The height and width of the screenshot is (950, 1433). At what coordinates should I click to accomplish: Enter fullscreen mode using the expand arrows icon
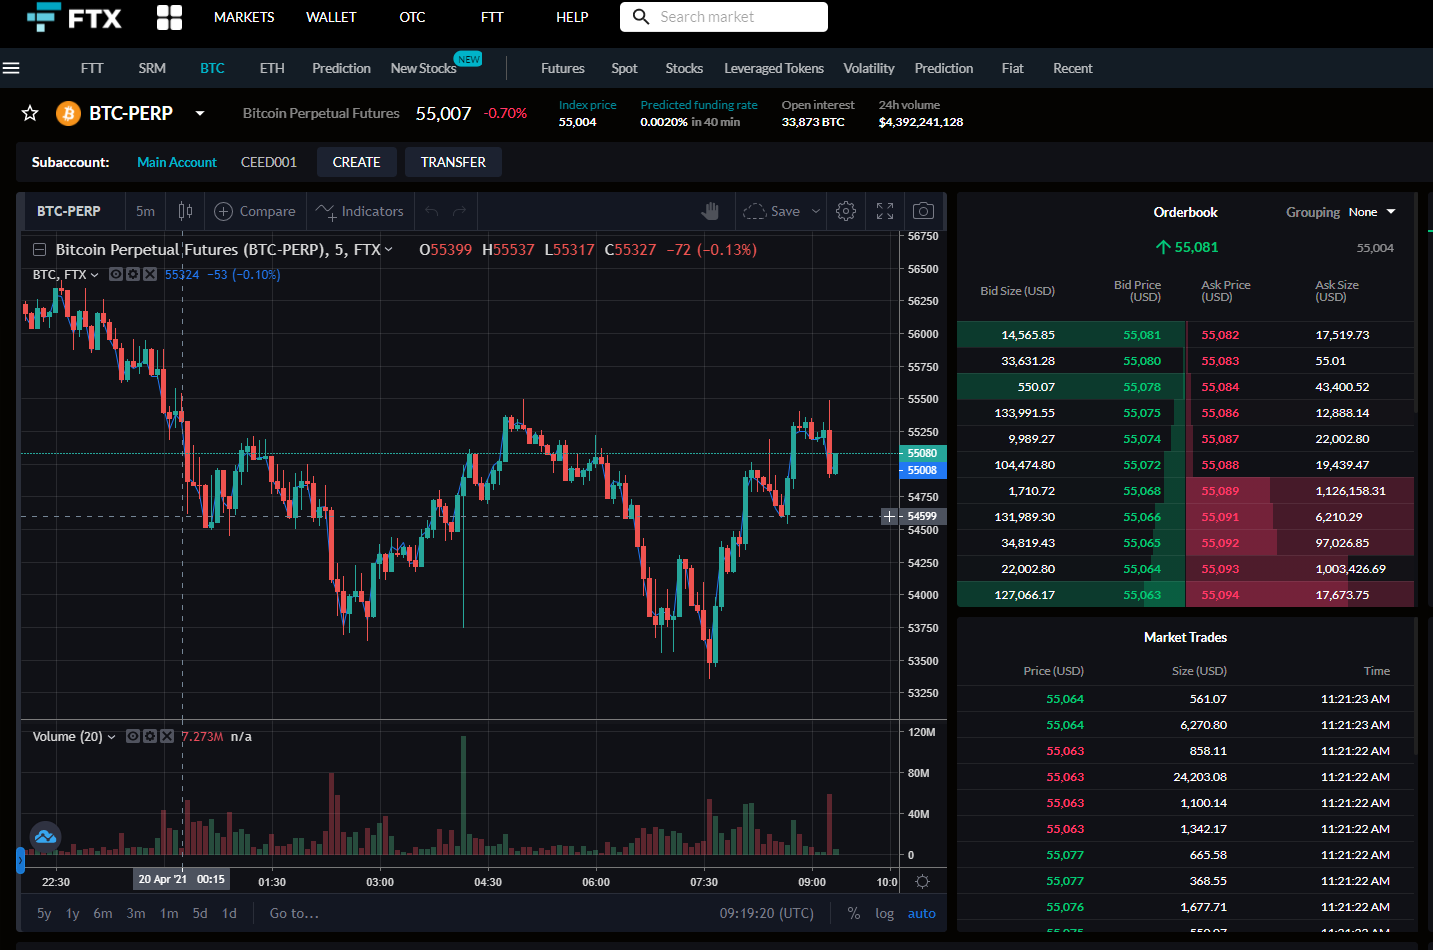coord(884,211)
